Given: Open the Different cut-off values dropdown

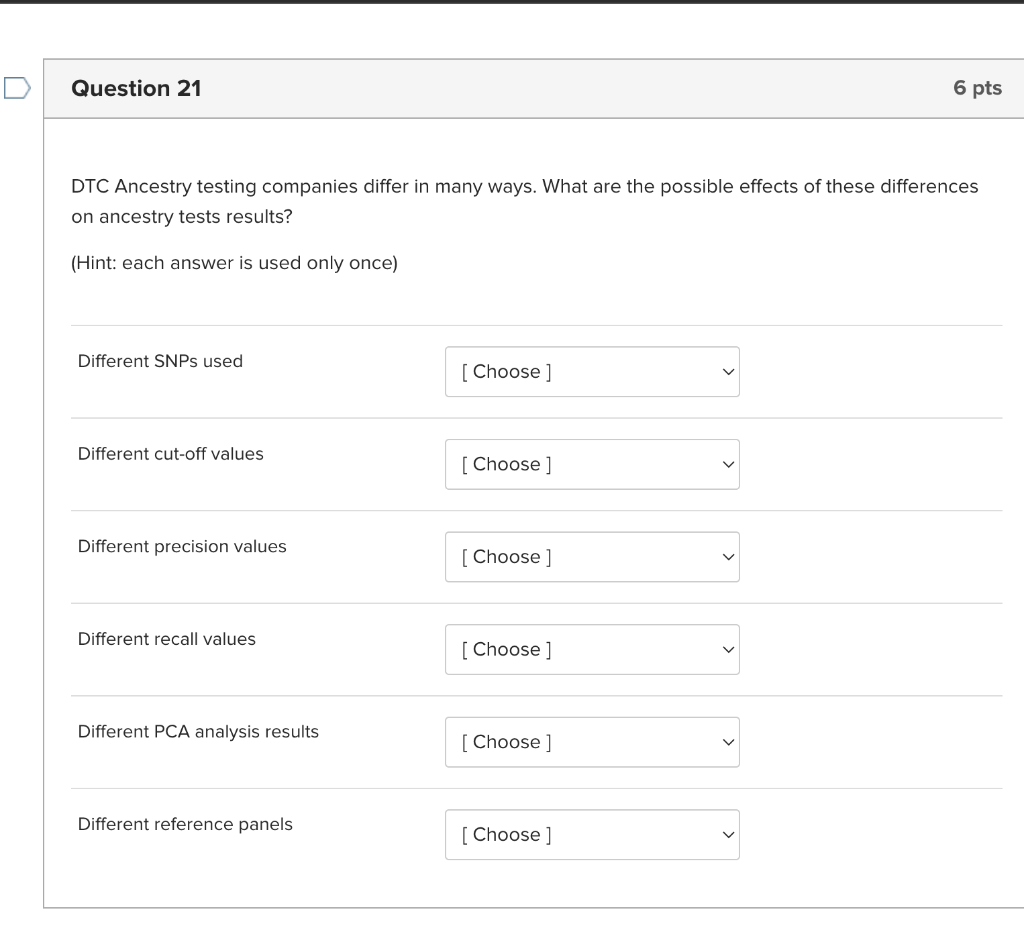Looking at the screenshot, I should (591, 464).
